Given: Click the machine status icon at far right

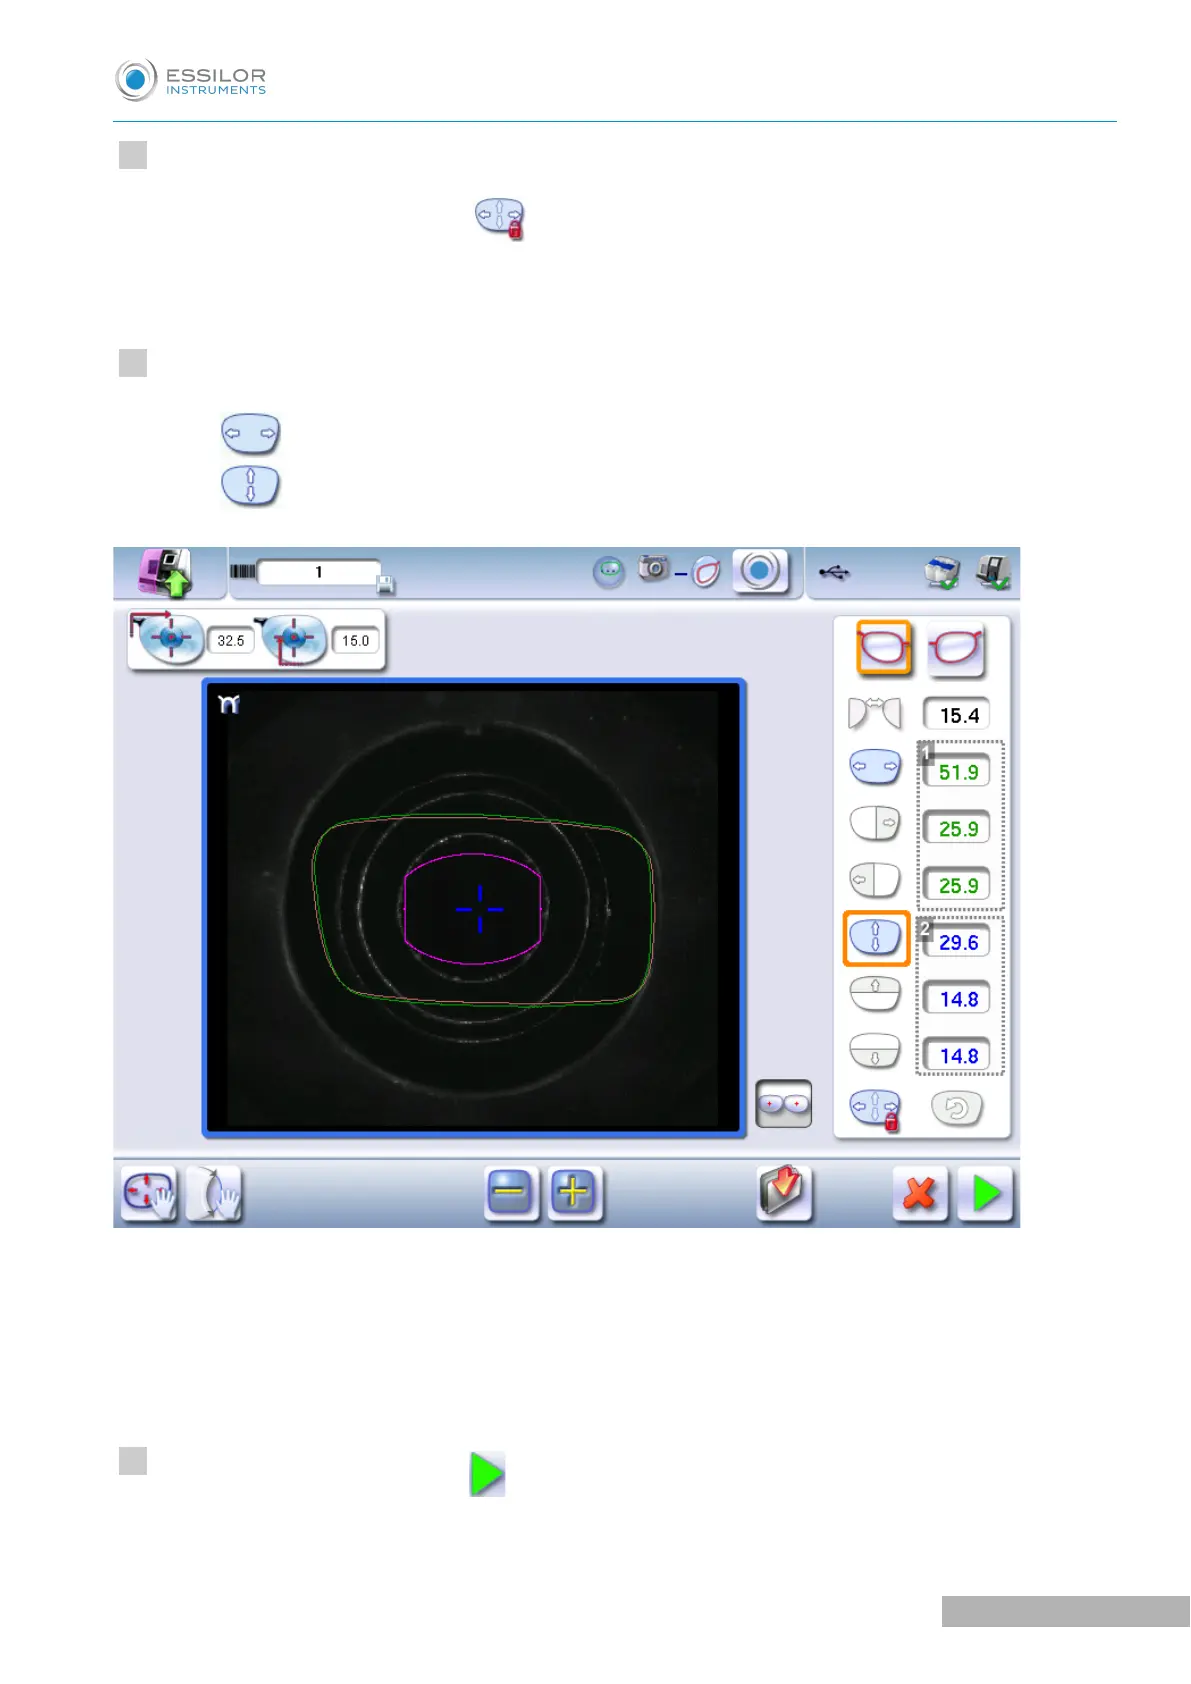Looking at the screenshot, I should (993, 572).
